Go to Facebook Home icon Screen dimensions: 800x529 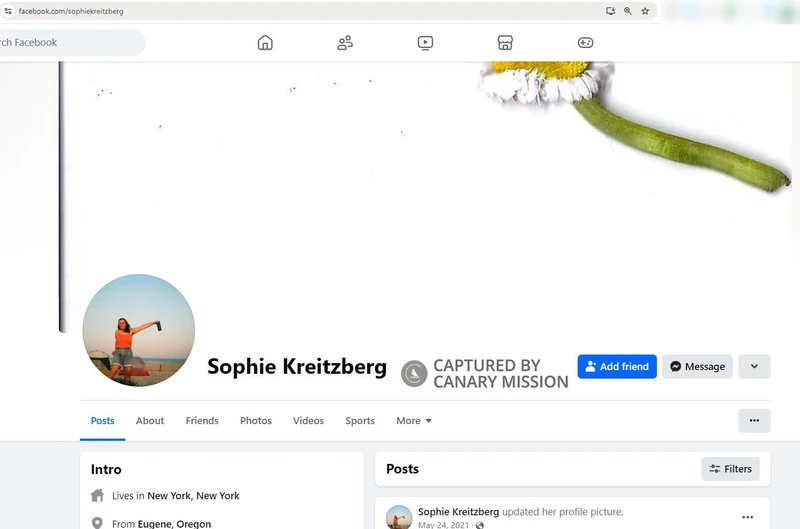pos(265,42)
